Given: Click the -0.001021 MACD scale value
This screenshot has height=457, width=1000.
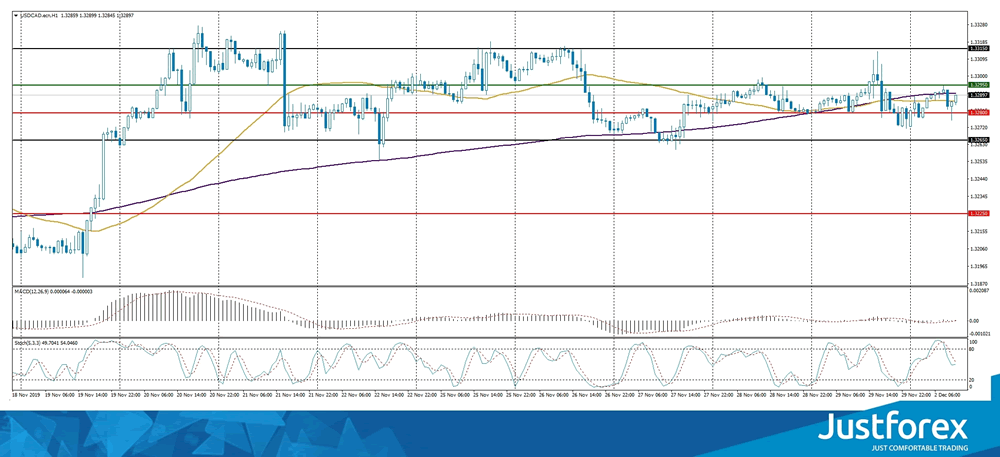Looking at the screenshot, I should coord(979,333).
